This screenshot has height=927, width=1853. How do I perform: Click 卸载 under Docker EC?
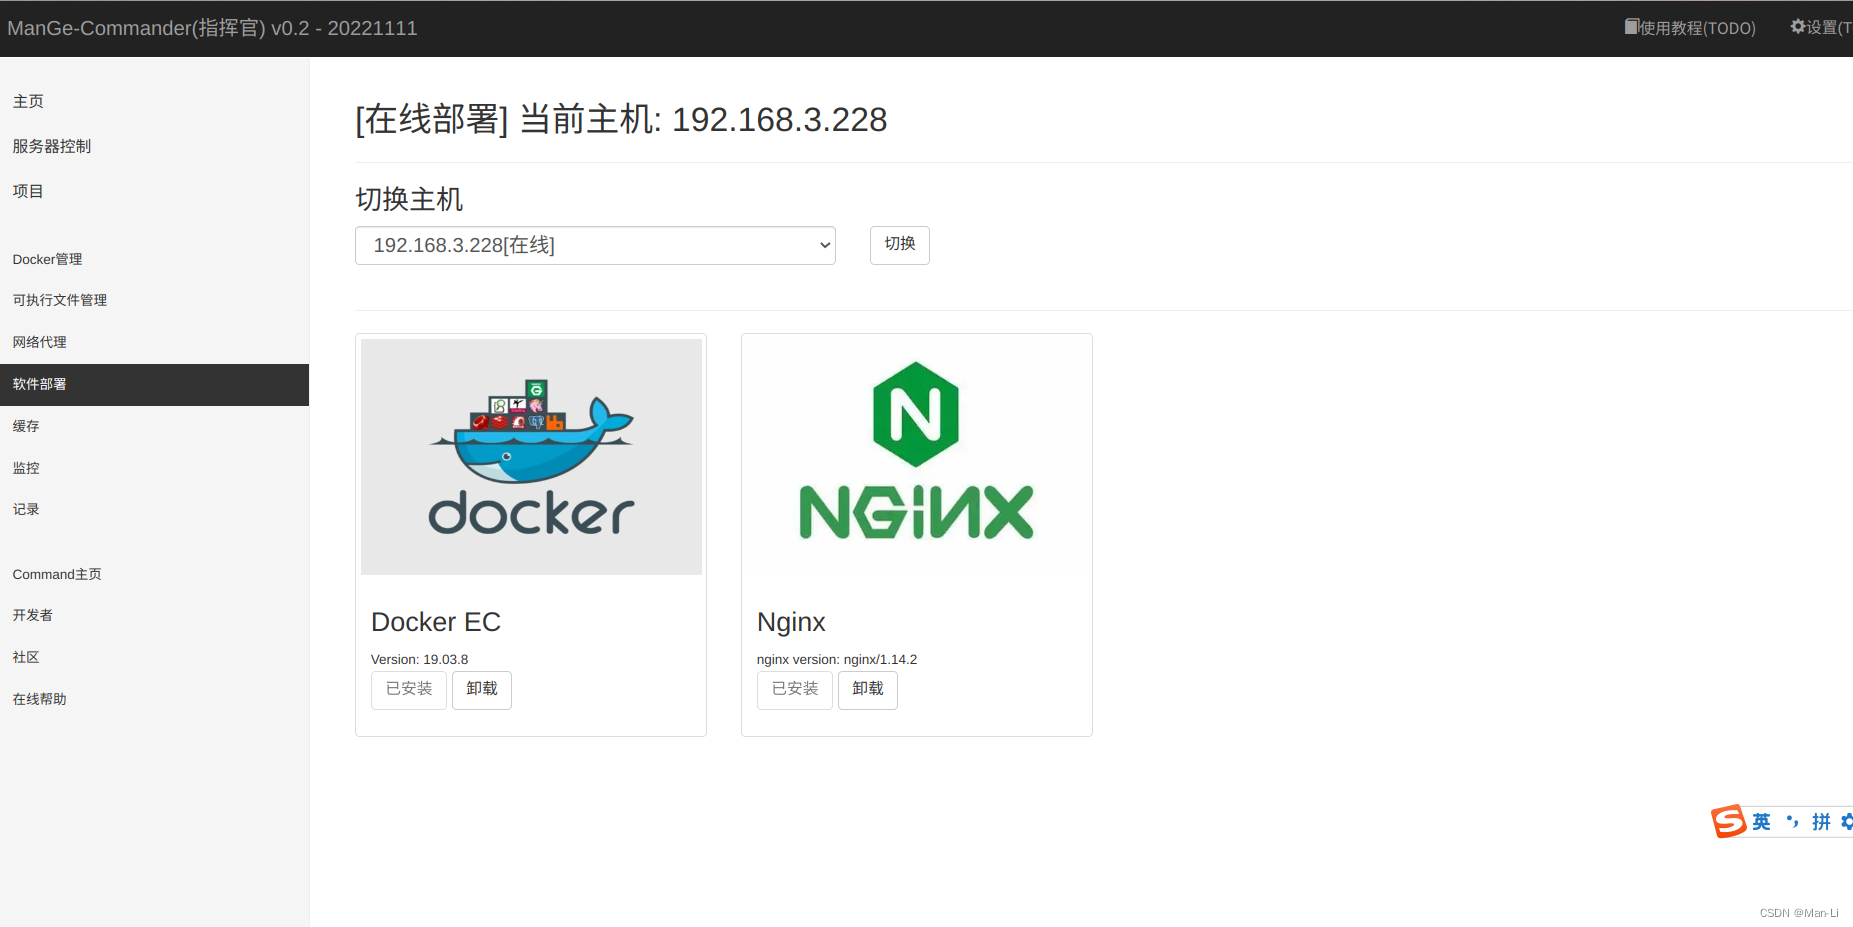pyautogui.click(x=481, y=689)
